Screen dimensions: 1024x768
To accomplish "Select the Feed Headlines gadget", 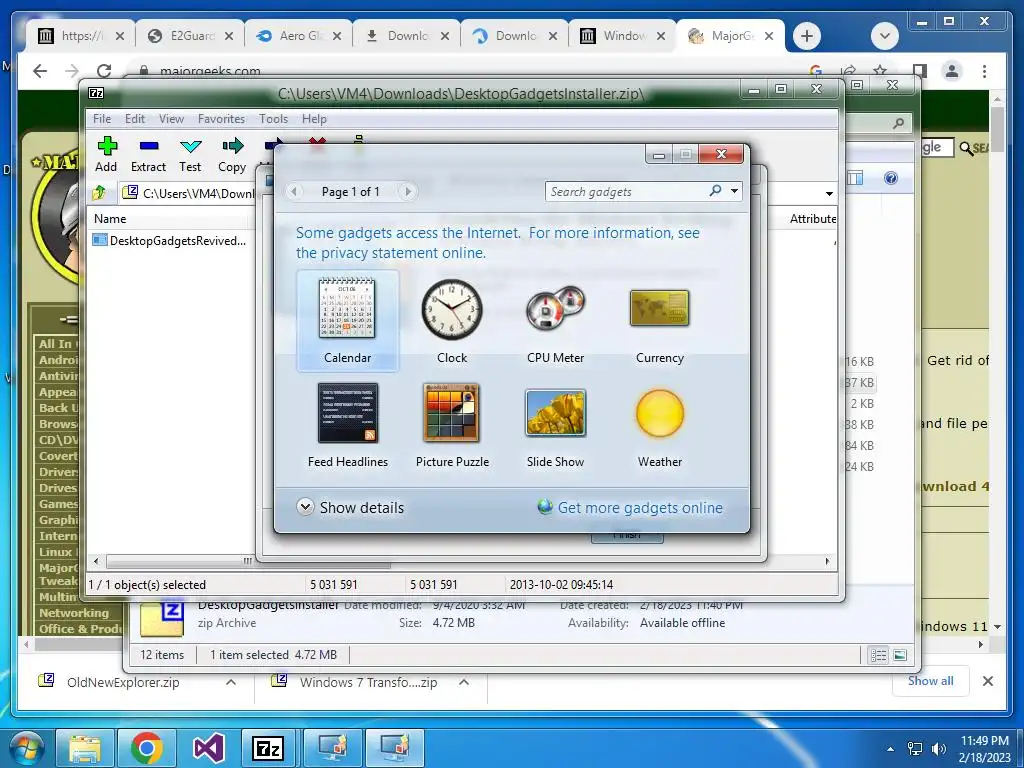I will (347, 425).
